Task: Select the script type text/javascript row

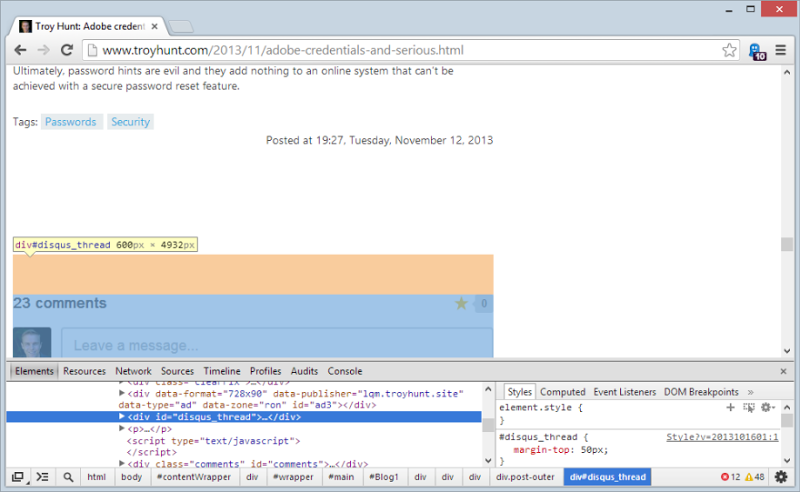Action: [x=213, y=440]
